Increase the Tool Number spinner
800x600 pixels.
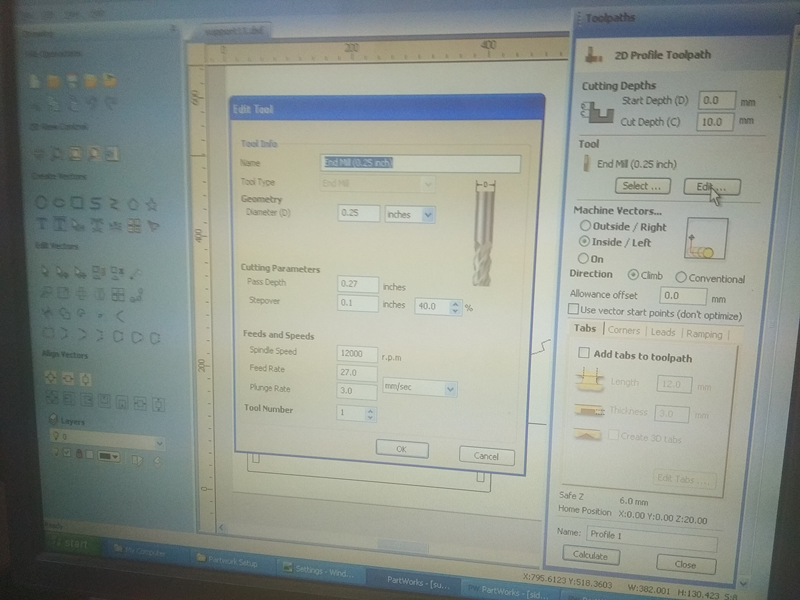(370, 410)
